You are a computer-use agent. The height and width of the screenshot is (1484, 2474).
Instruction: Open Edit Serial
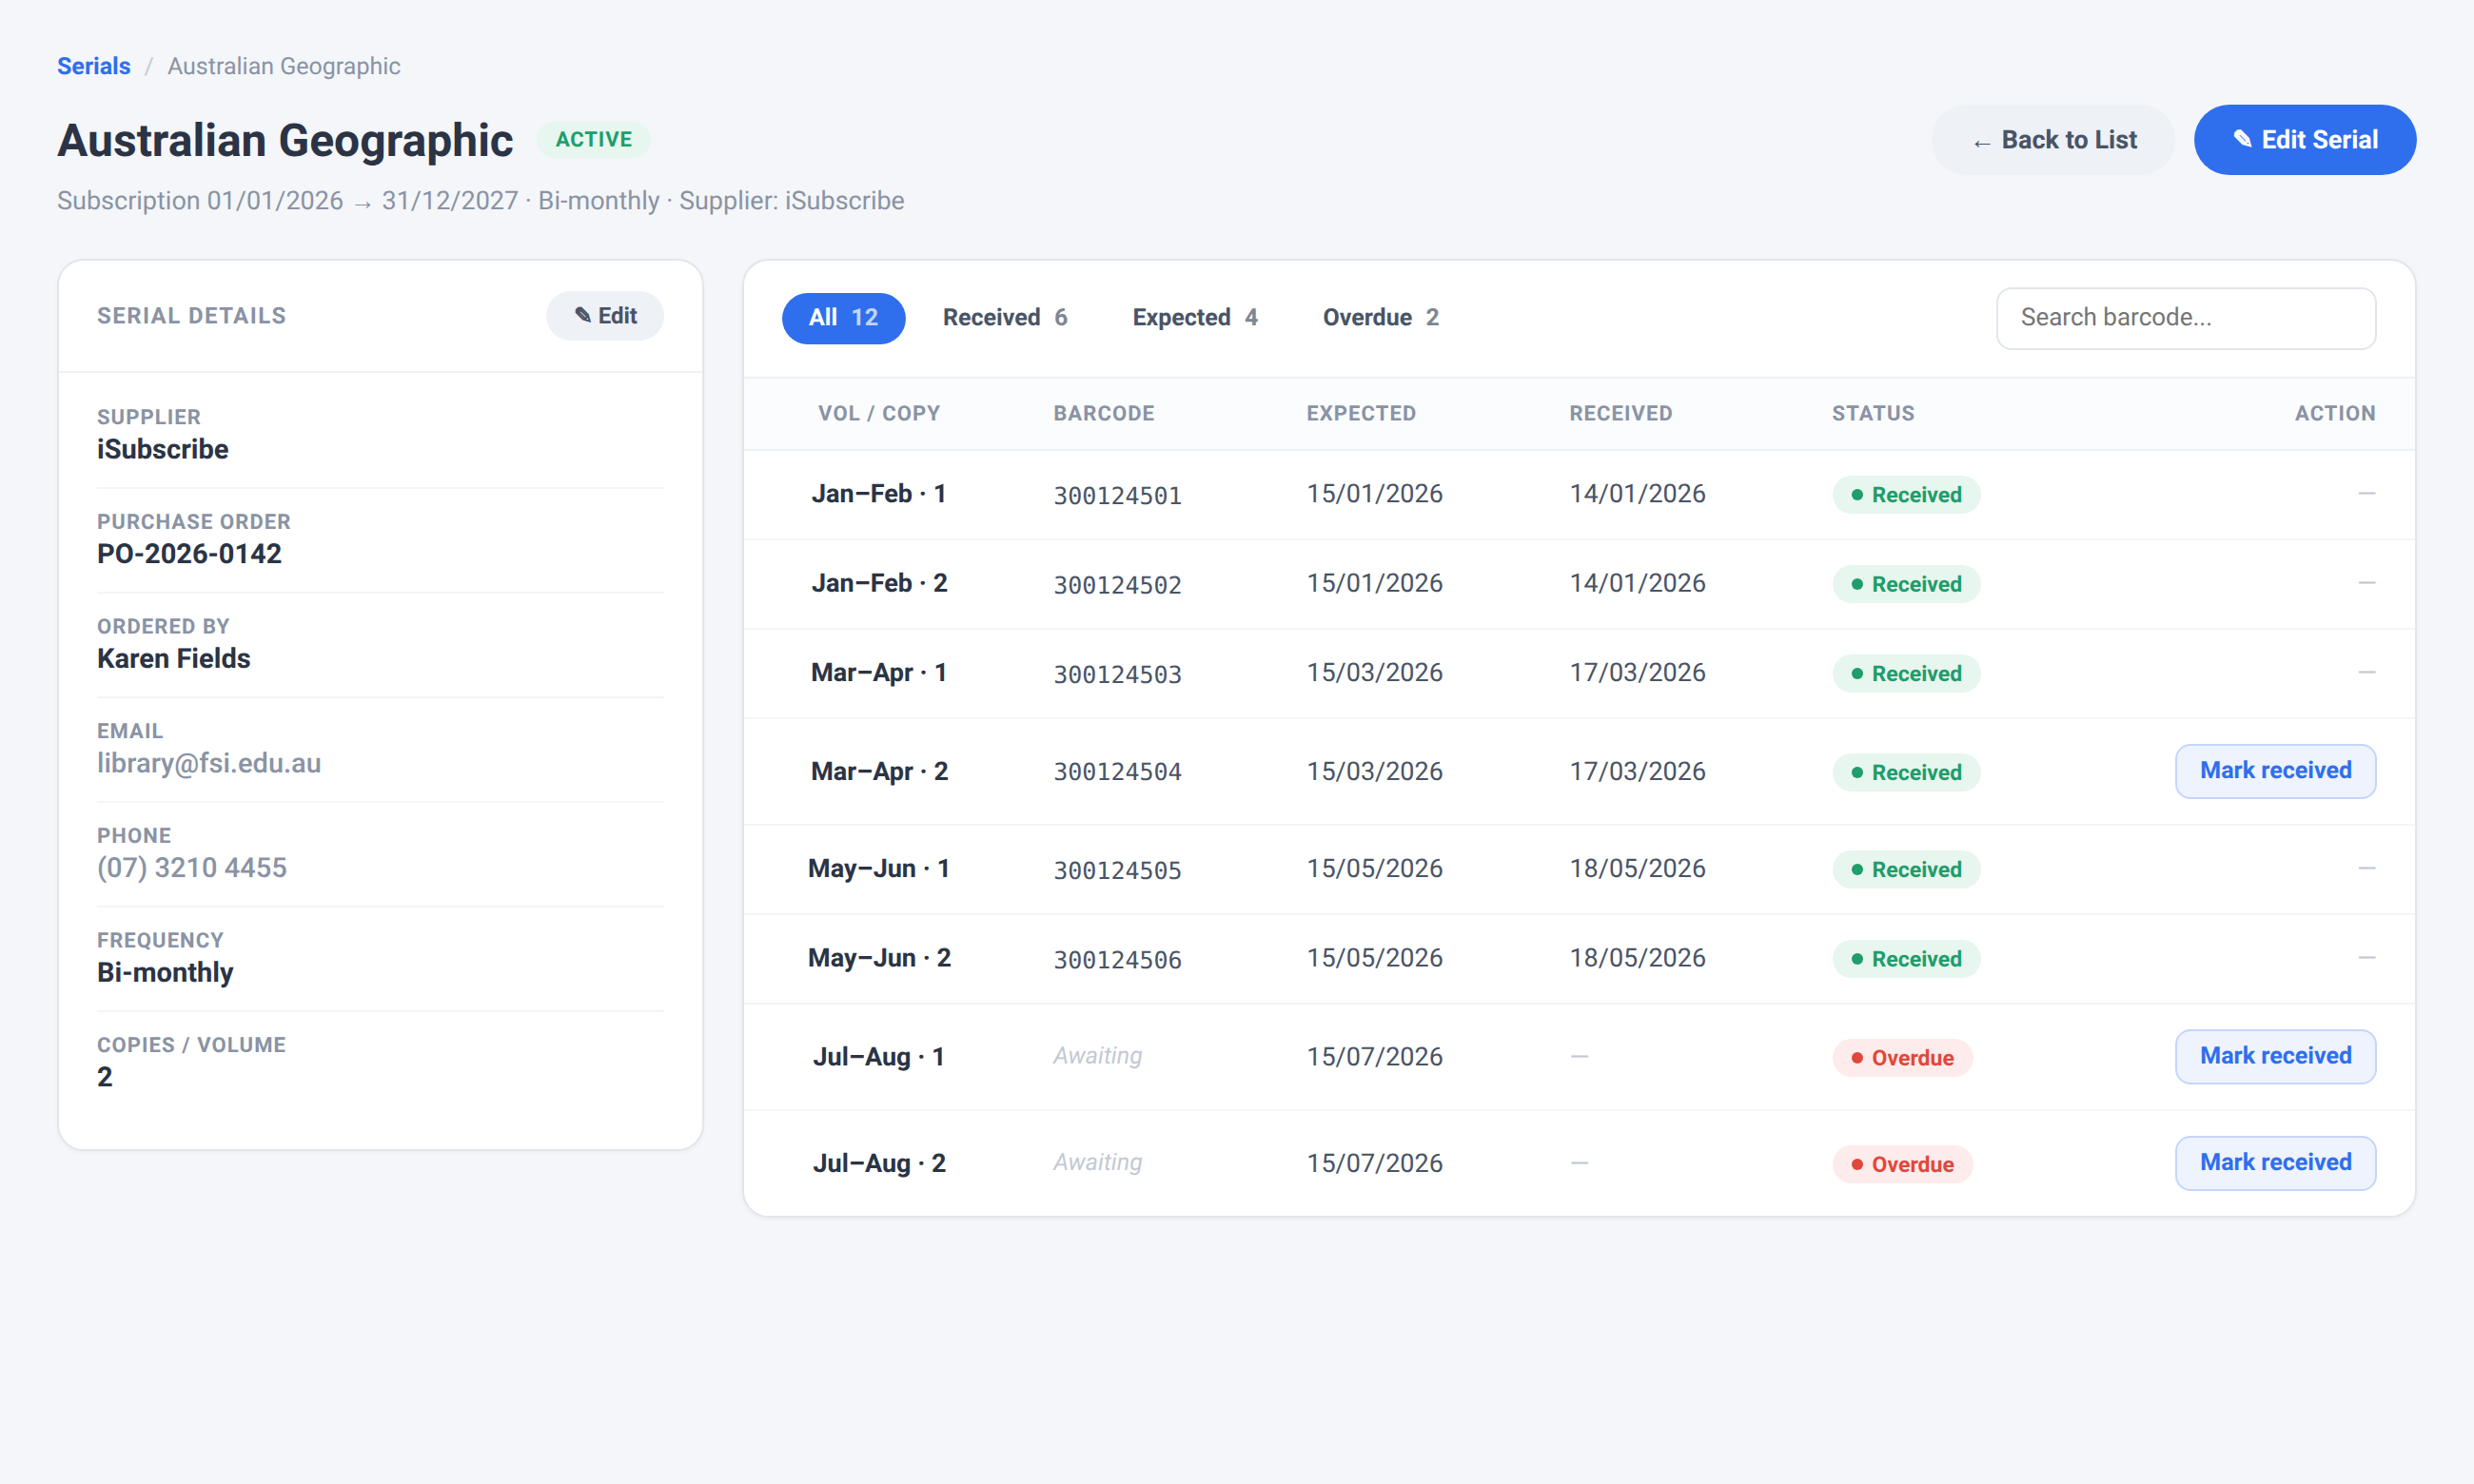tap(2305, 140)
